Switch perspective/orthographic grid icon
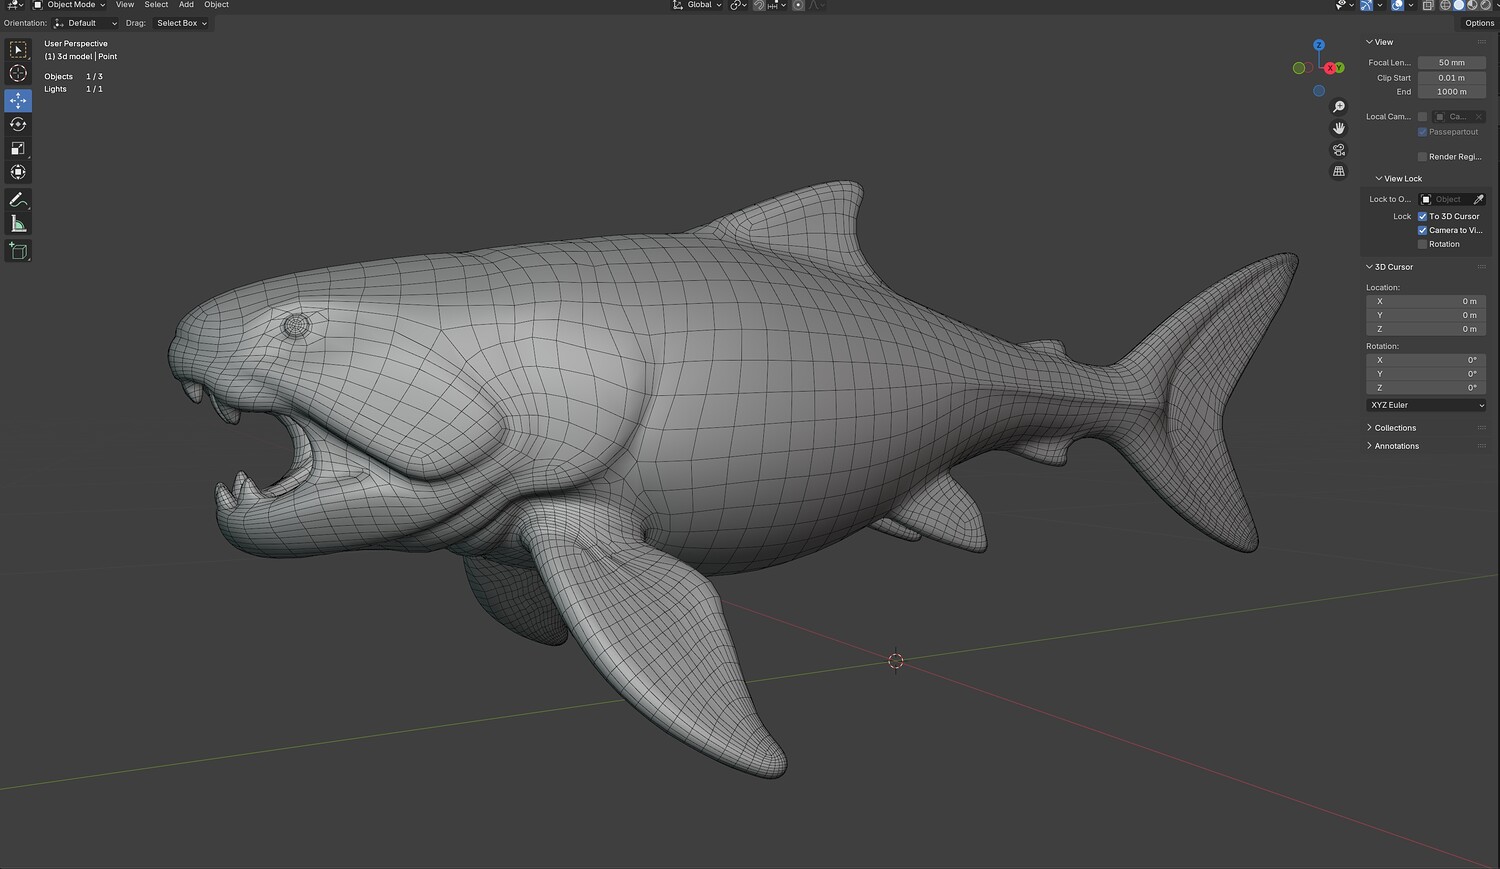The width and height of the screenshot is (1500, 869). tap(1339, 171)
